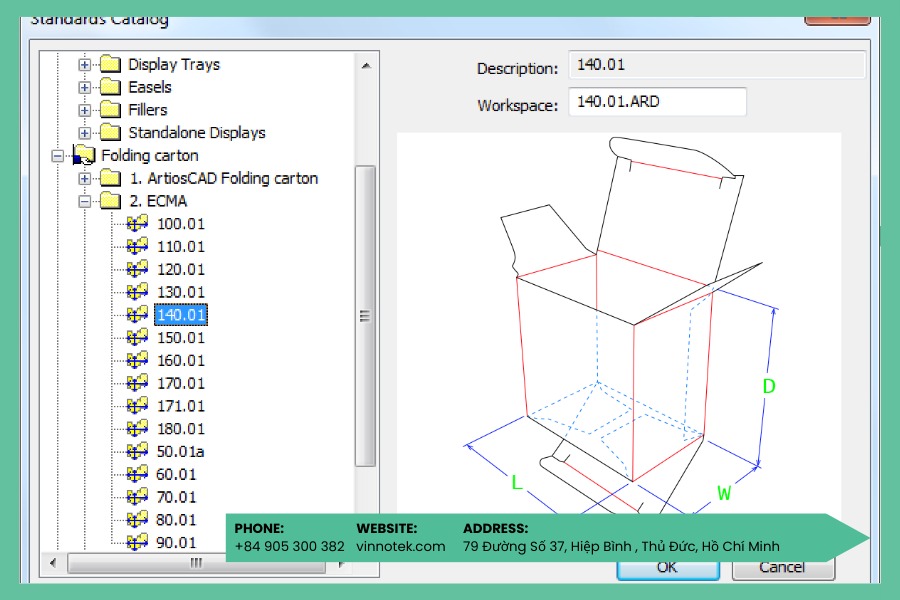Click the standard icon beside 130.01
900x600 pixels.
(x=137, y=292)
